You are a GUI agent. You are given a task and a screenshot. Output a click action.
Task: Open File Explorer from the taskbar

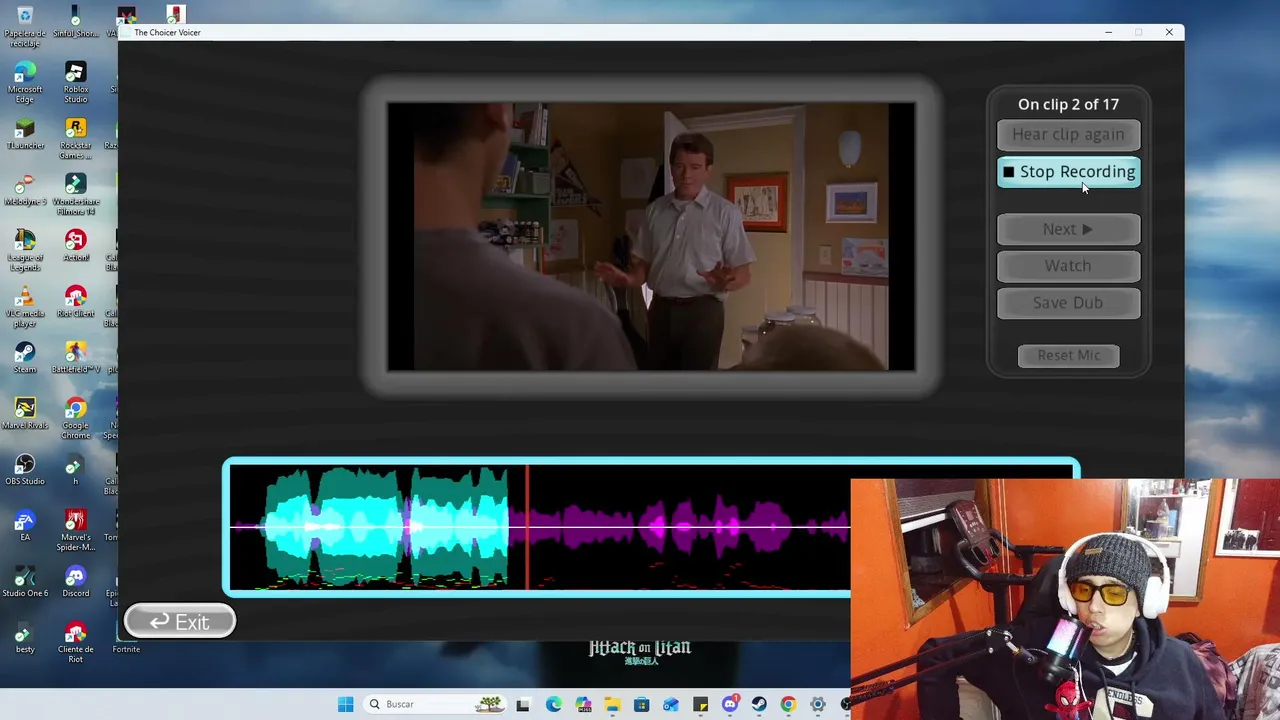pos(612,704)
